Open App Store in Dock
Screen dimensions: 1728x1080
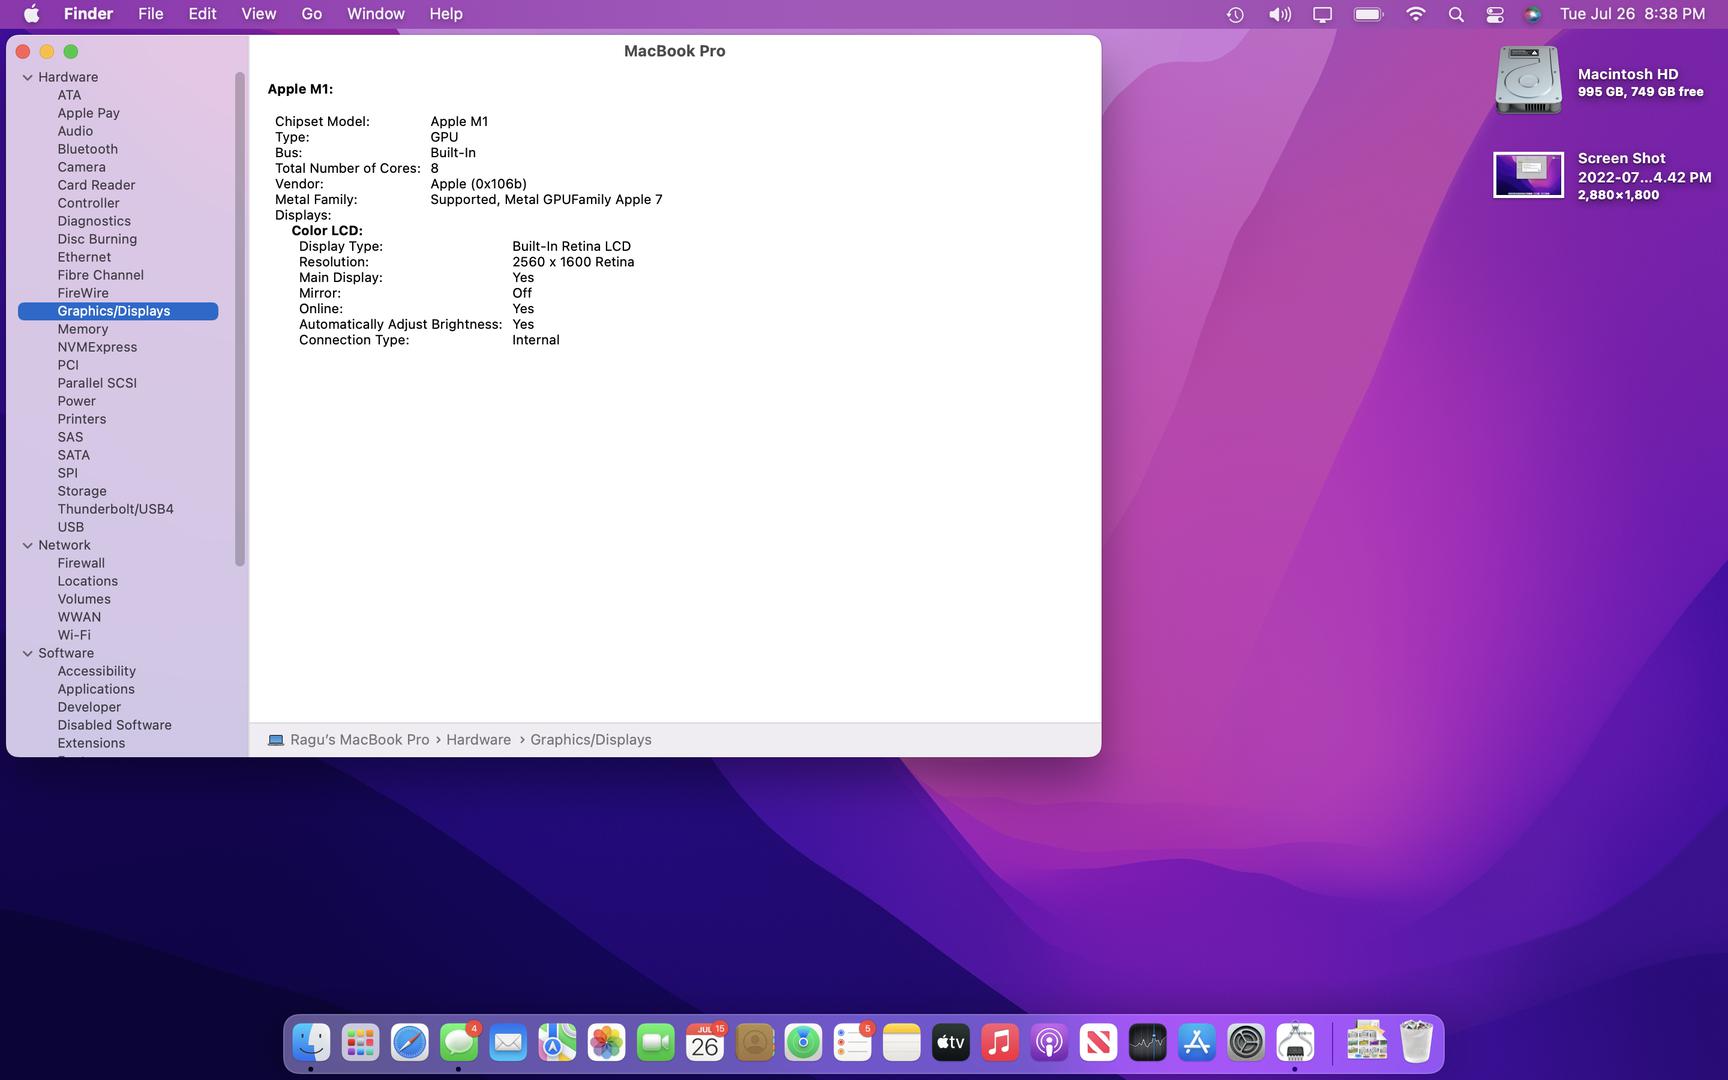click(x=1197, y=1043)
